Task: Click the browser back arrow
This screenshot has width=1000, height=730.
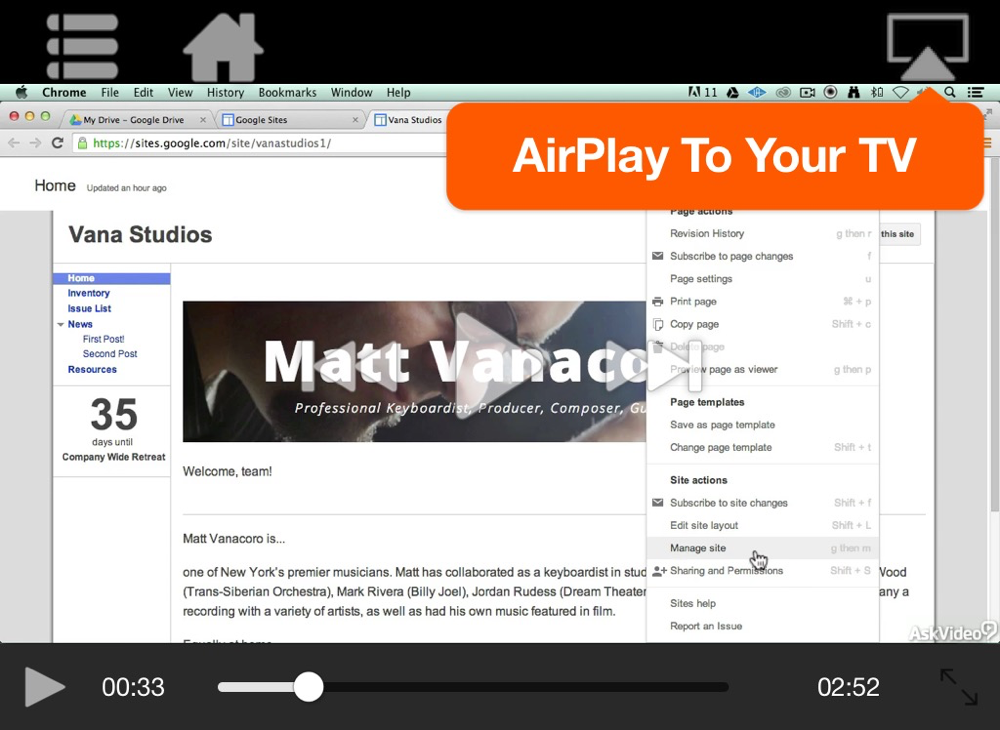Action: (13, 143)
